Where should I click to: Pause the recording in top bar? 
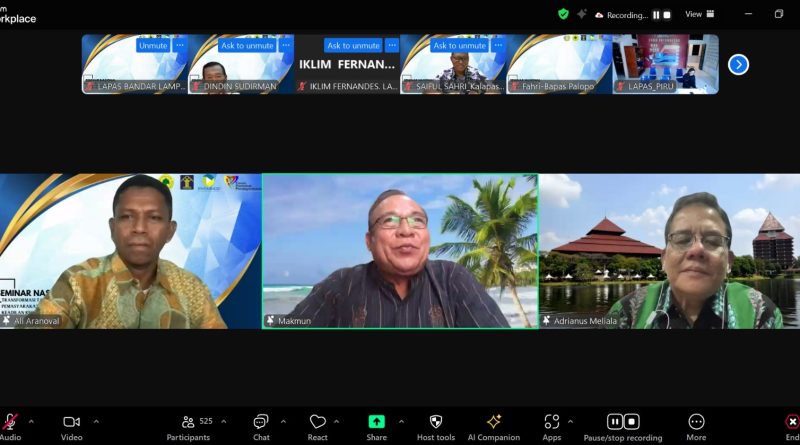point(656,15)
